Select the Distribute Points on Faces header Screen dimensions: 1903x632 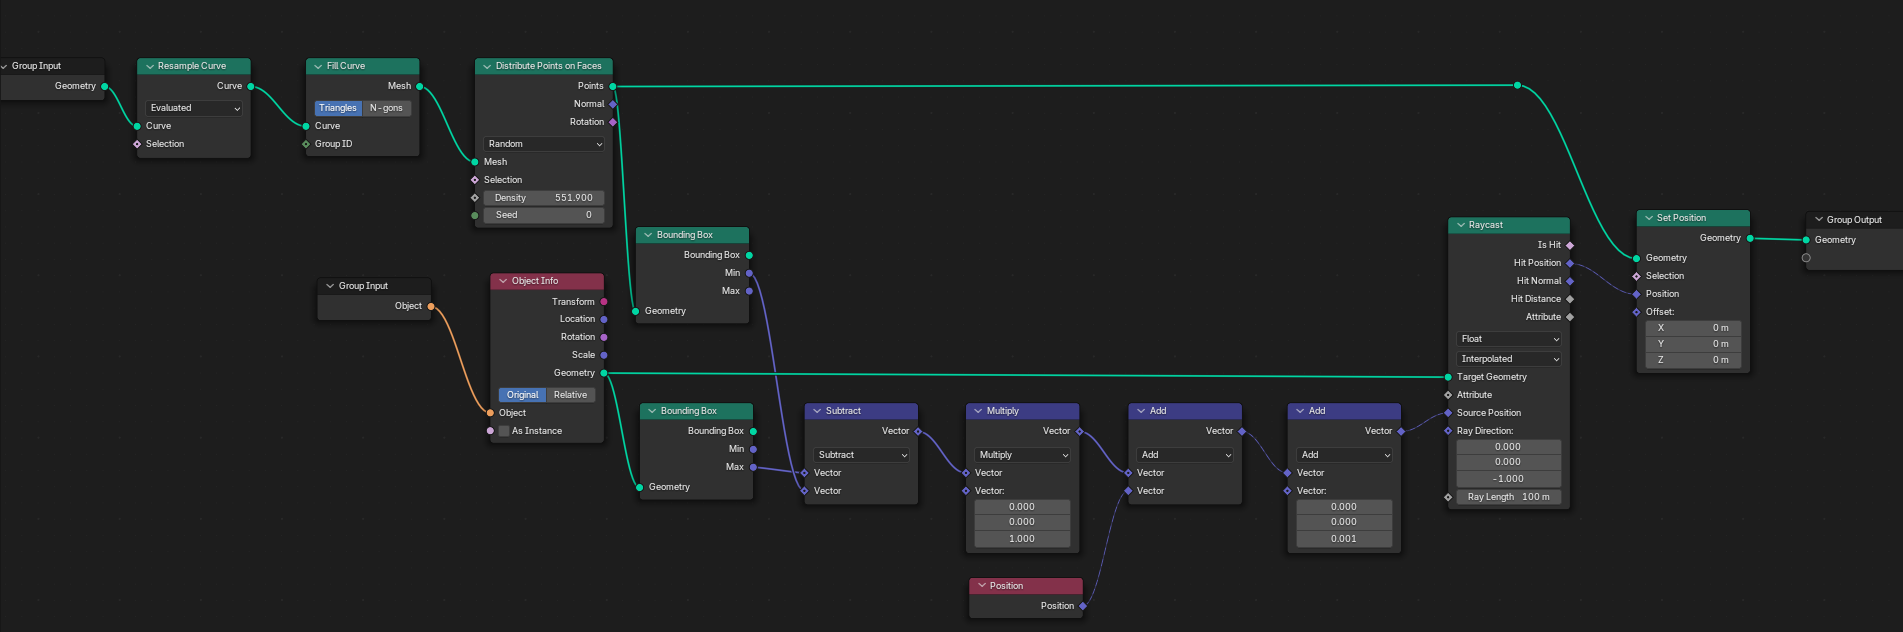pos(544,66)
